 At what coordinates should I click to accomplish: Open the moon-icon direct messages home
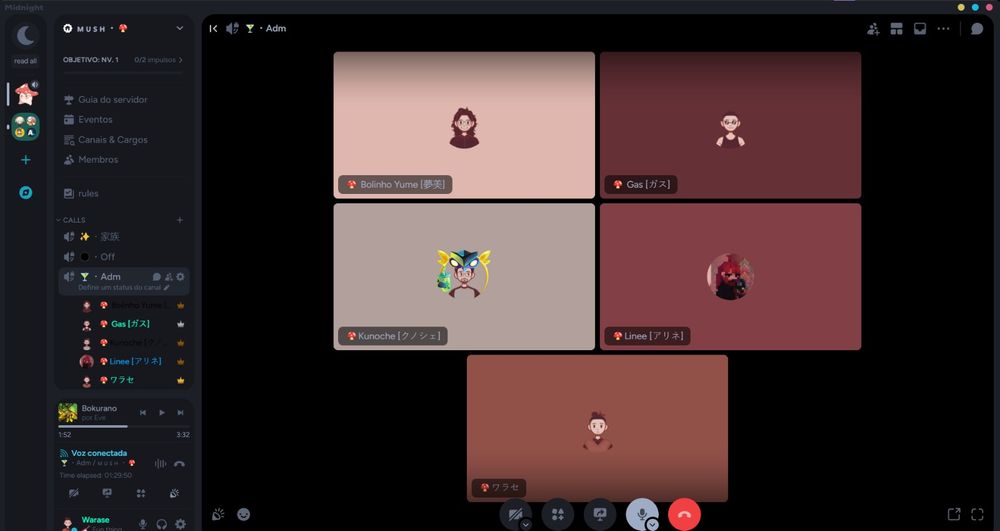(x=26, y=36)
